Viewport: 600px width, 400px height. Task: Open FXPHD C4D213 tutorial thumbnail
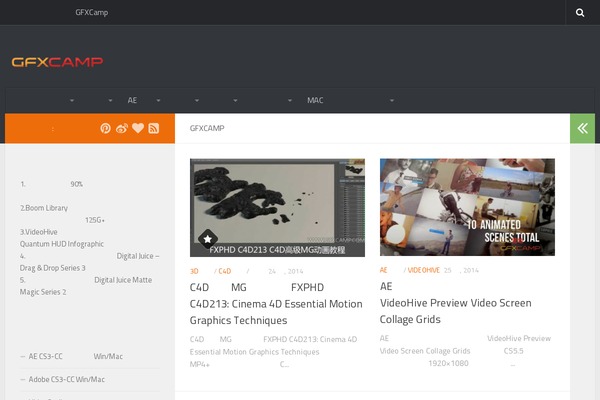click(277, 207)
